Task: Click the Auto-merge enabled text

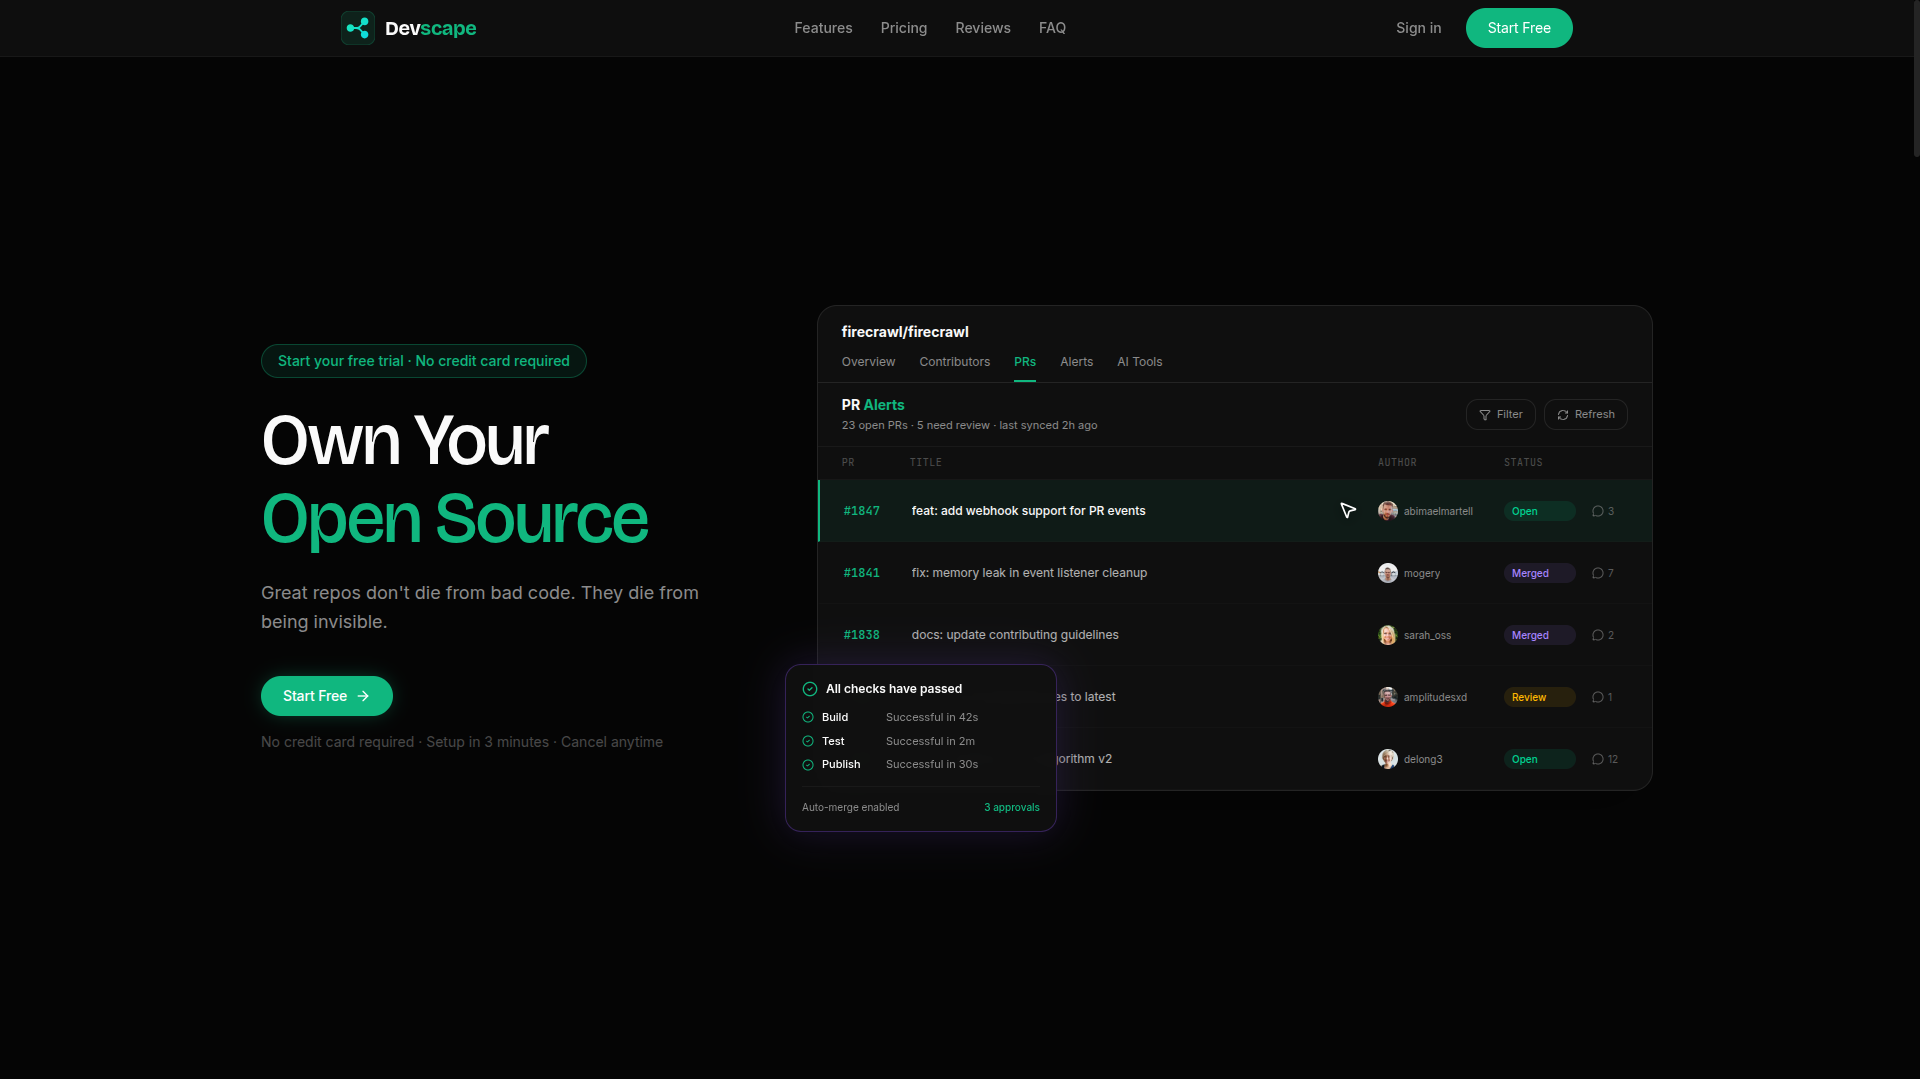Action: (850, 807)
